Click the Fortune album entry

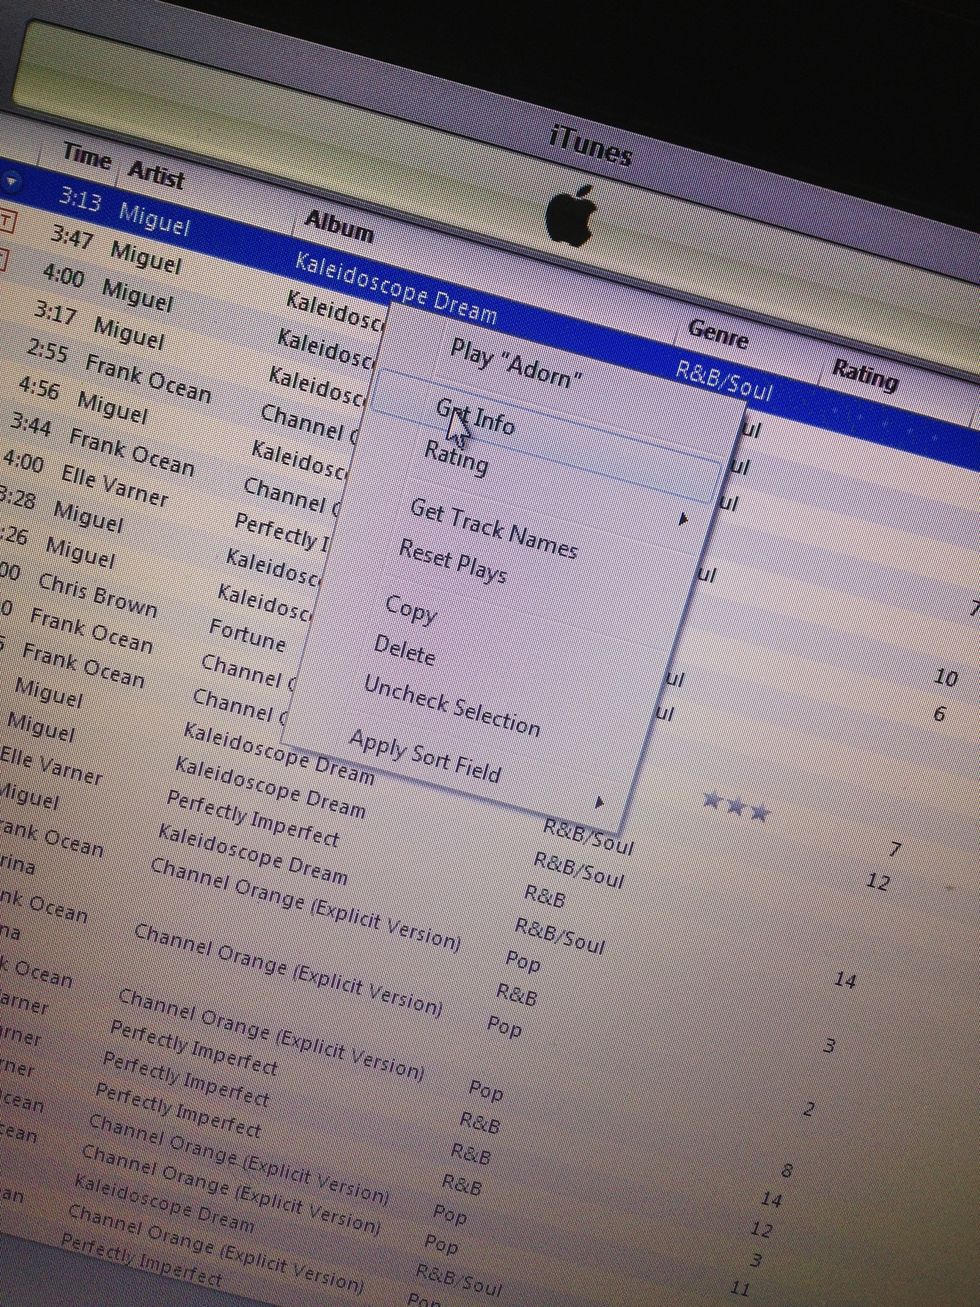click(x=247, y=635)
